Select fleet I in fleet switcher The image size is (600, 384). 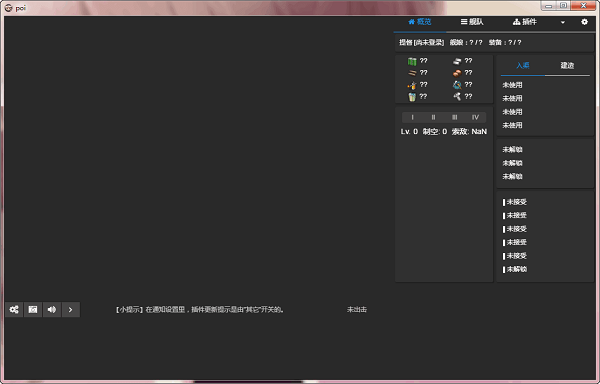coord(412,117)
